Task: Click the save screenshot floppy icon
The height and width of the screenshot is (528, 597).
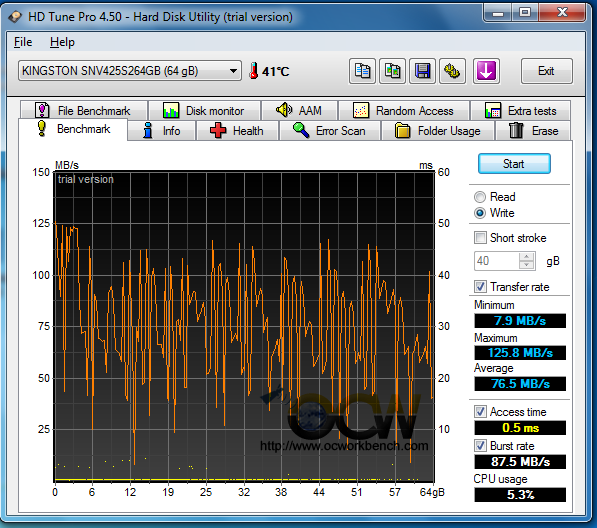Action: coord(422,71)
